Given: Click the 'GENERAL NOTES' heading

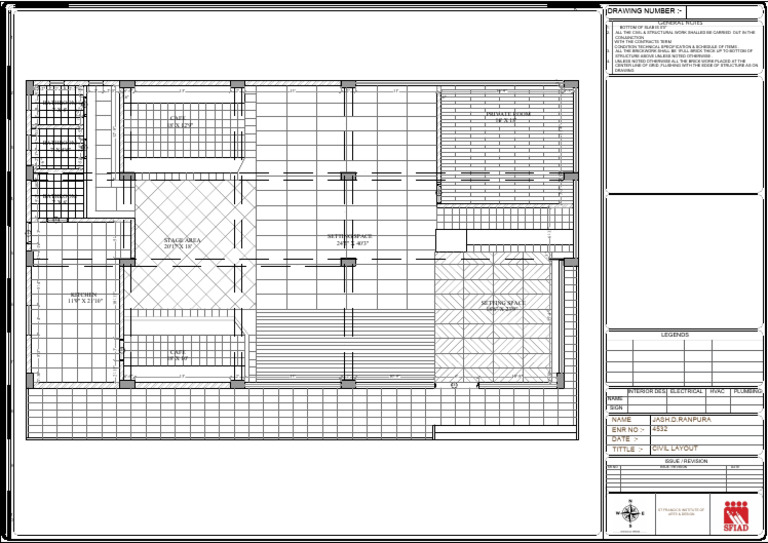Looking at the screenshot, I should coord(680,23).
